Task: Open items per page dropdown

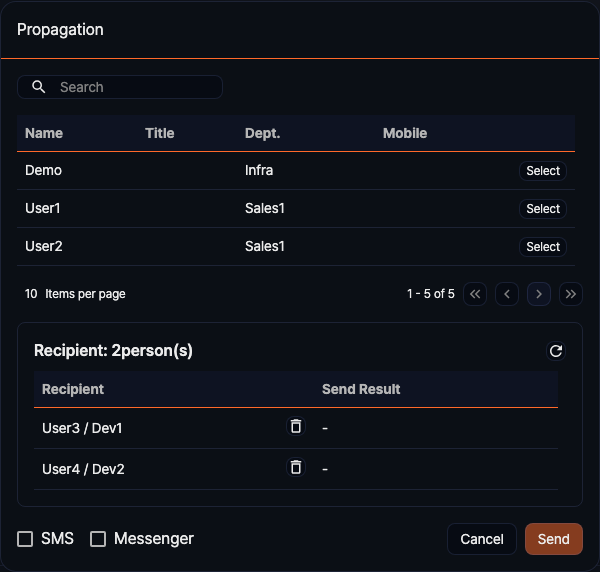Action: (31, 294)
